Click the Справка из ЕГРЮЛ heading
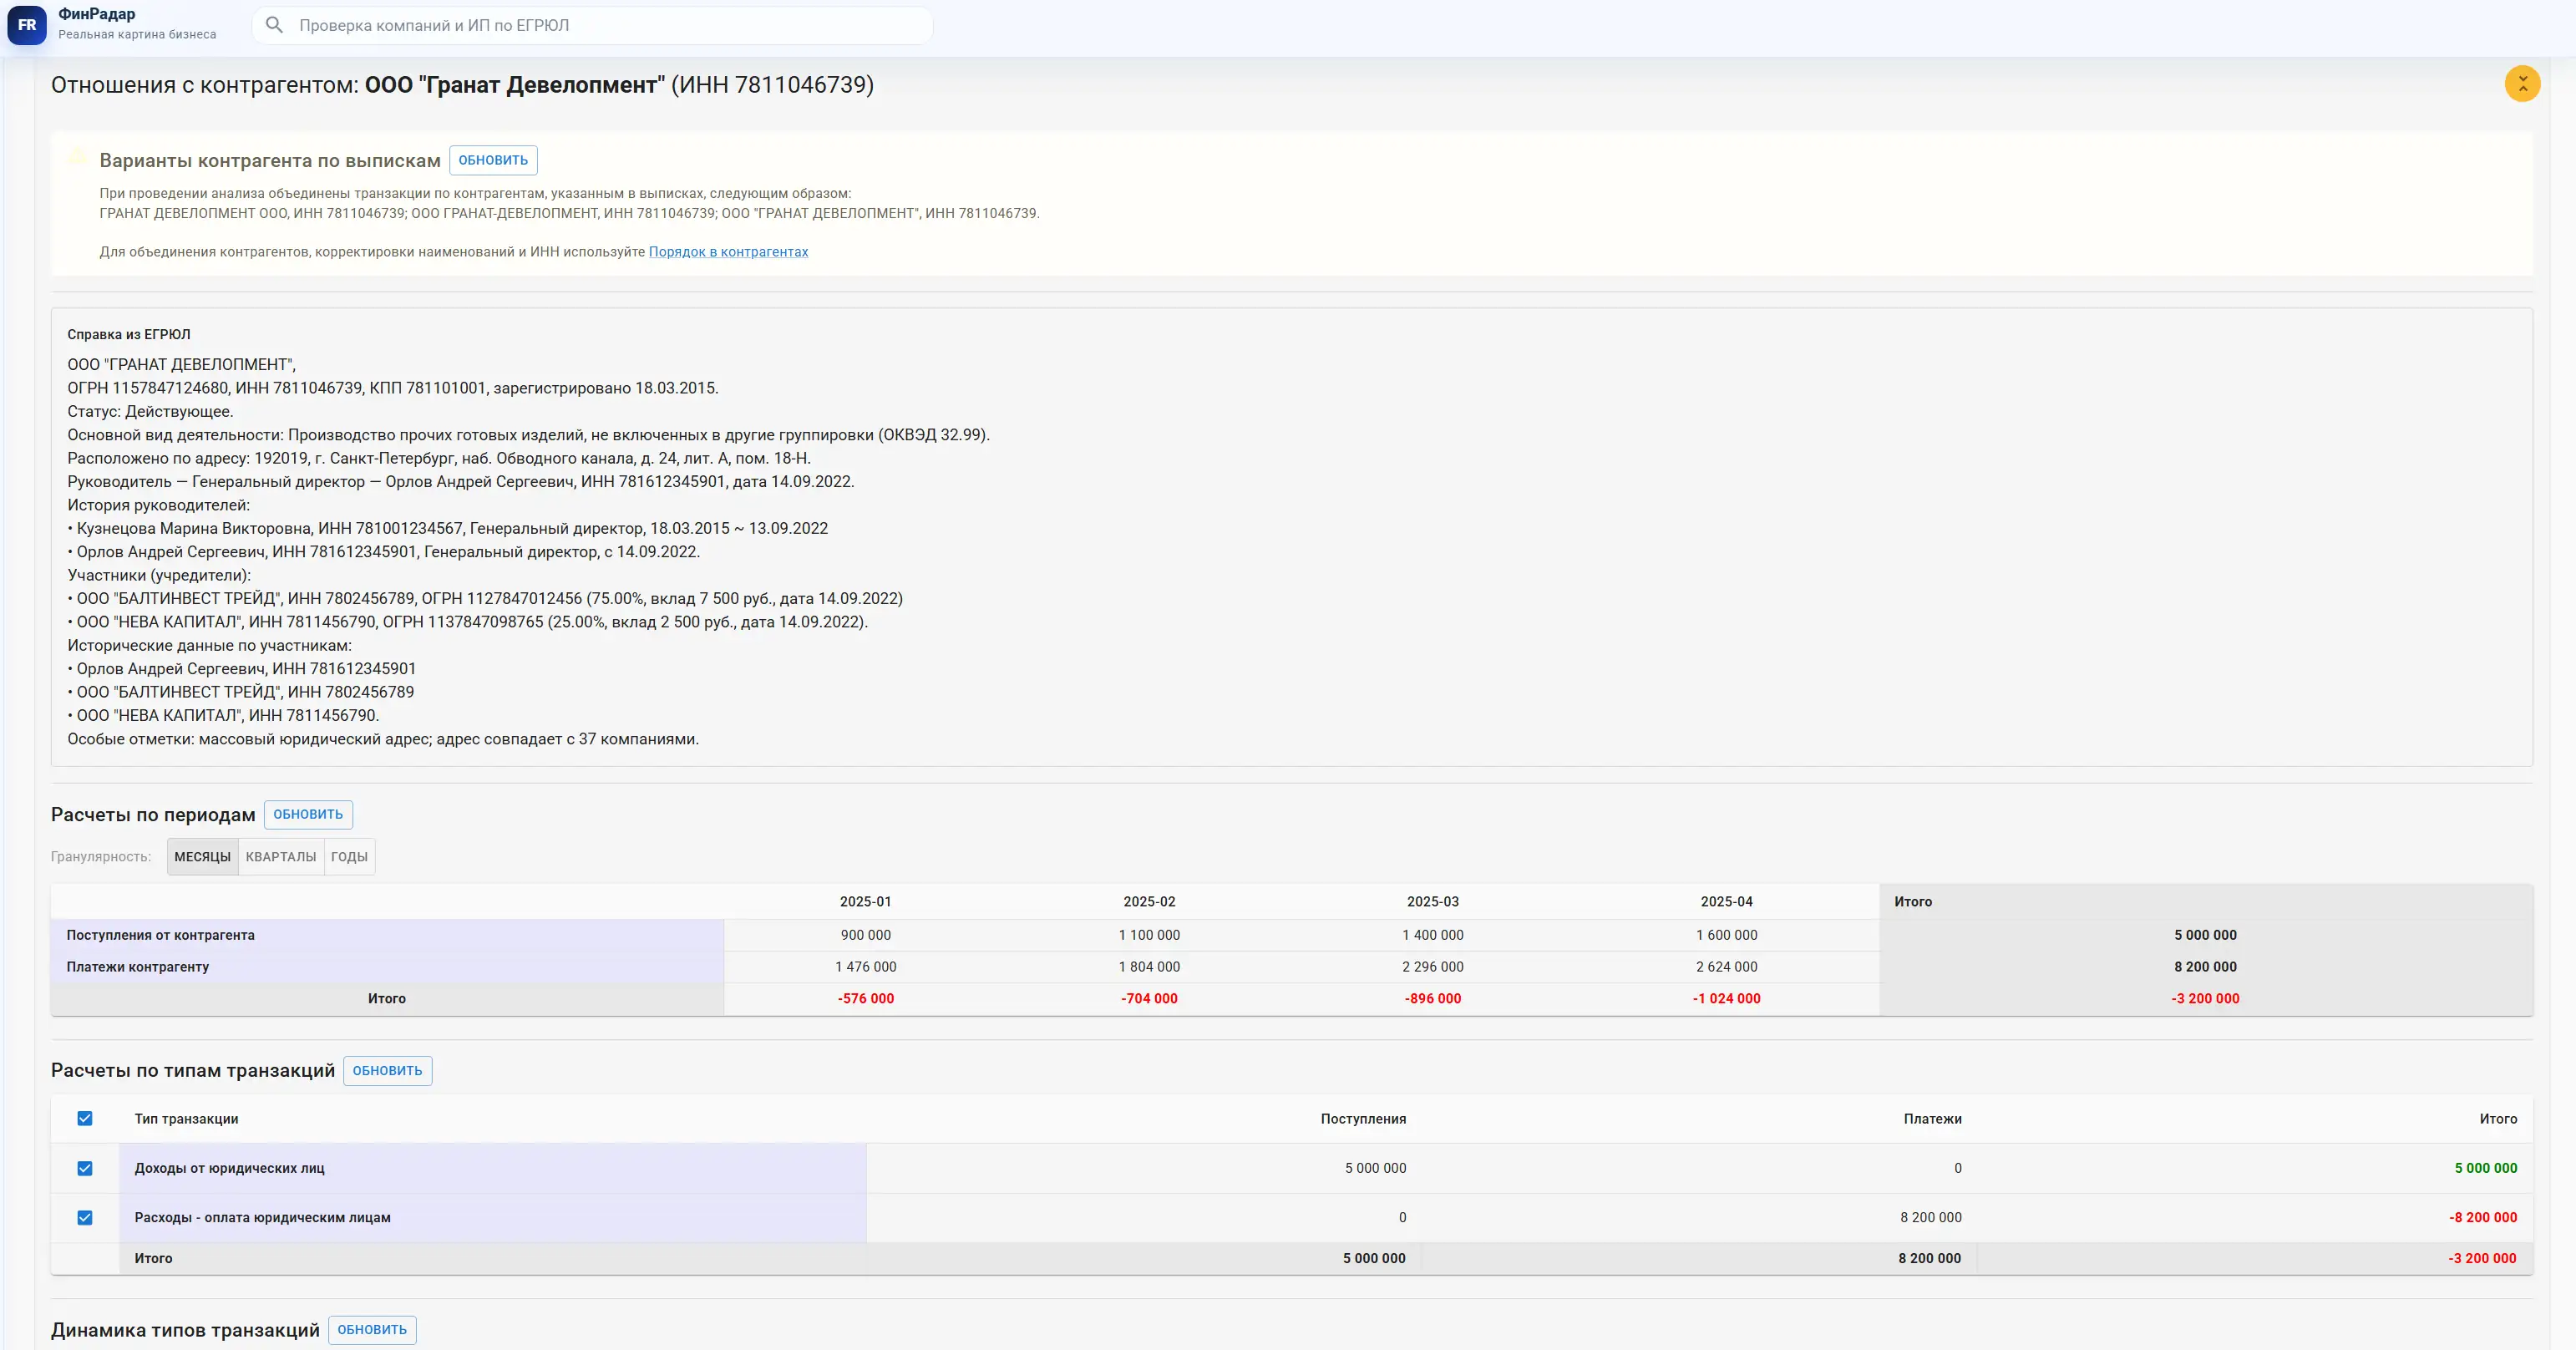This screenshot has width=2576, height=1350. (129, 334)
